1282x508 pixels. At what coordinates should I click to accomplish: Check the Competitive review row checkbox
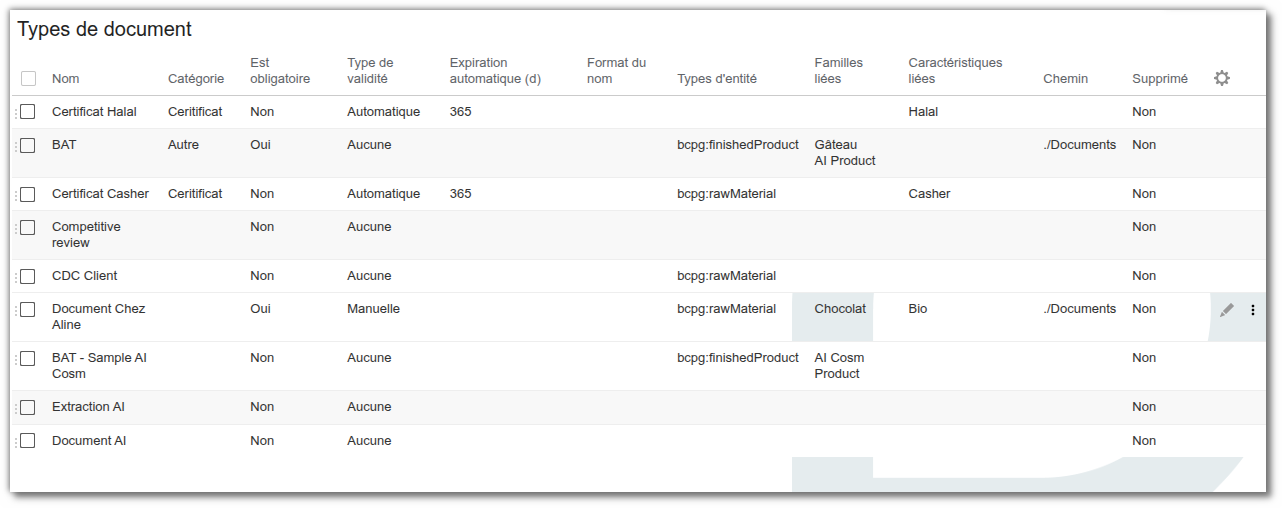pos(28,227)
